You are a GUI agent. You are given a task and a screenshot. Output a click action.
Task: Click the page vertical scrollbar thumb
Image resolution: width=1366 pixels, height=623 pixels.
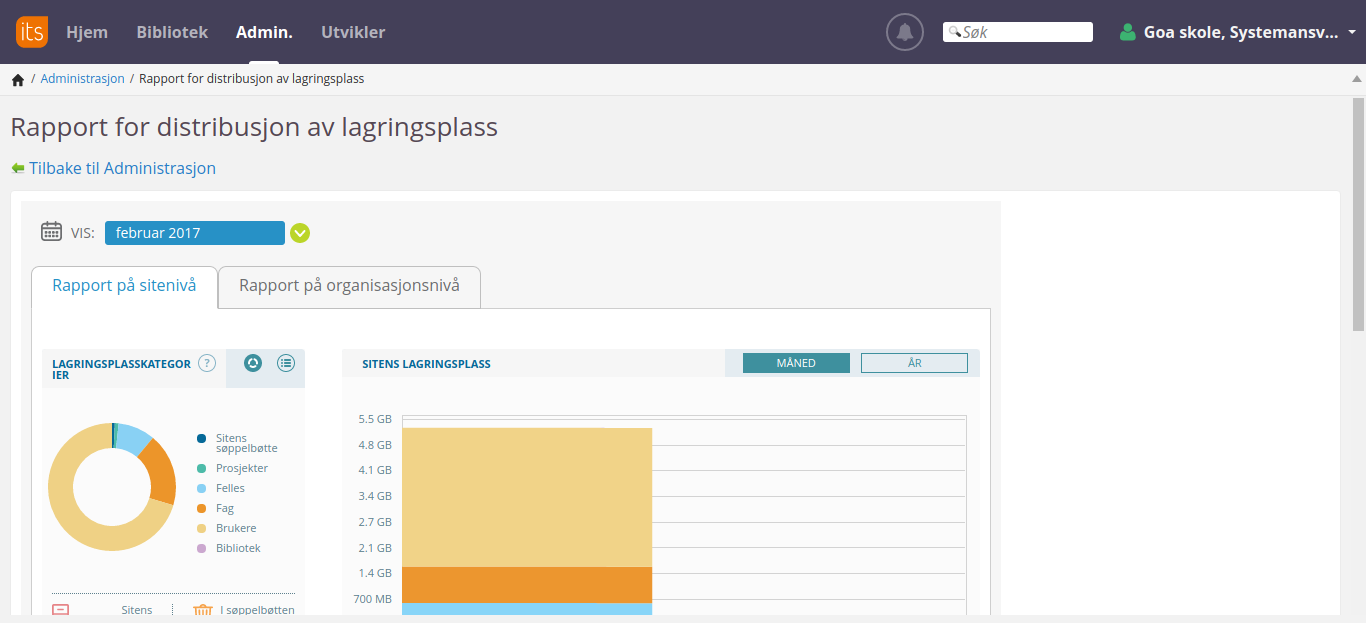[1358, 214]
